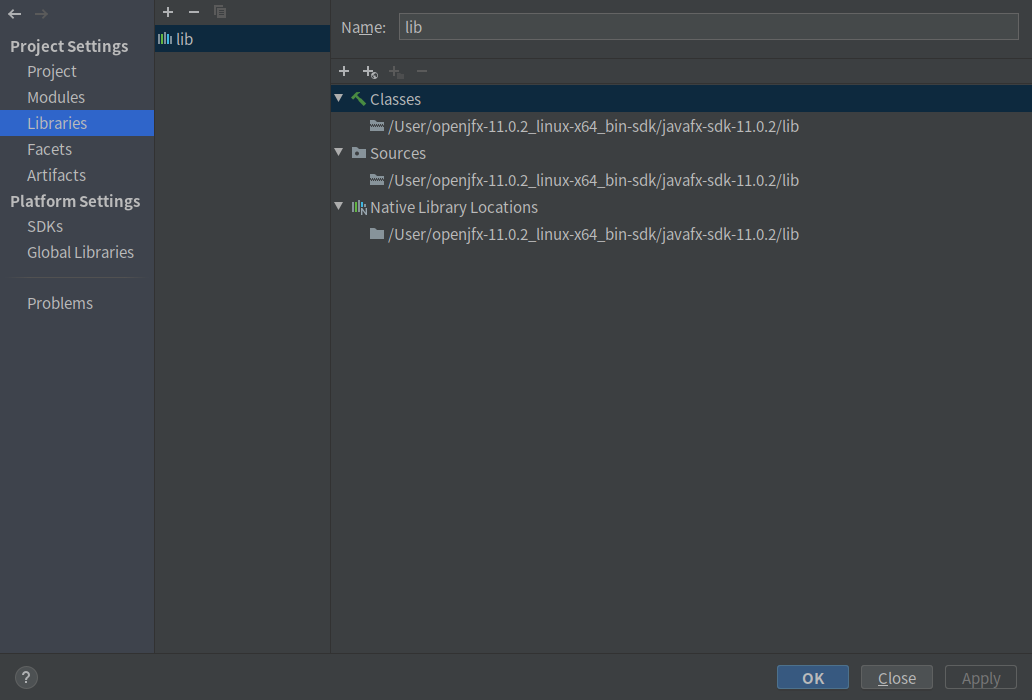This screenshot has width=1032, height=700.
Task: Click the Apply button
Action: coord(980,677)
